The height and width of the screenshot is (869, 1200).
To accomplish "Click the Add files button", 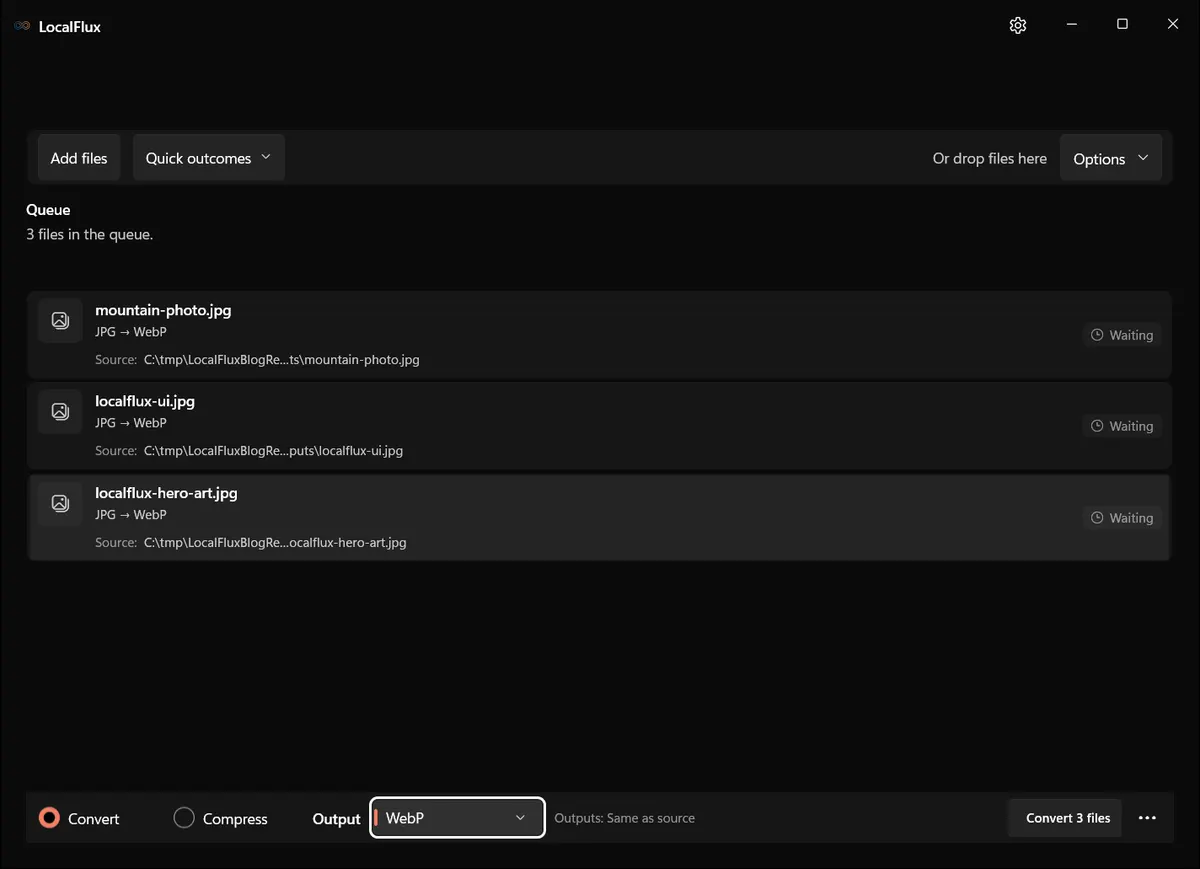I will coord(79,158).
